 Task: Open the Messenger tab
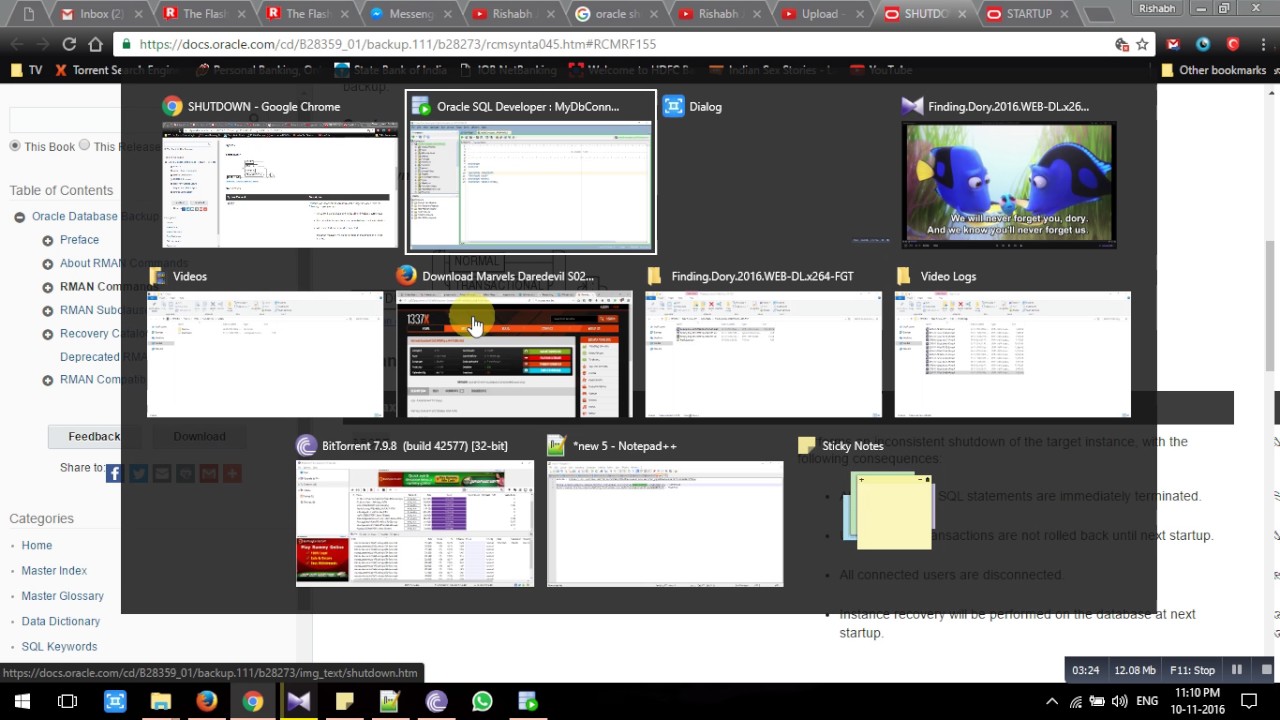[408, 14]
